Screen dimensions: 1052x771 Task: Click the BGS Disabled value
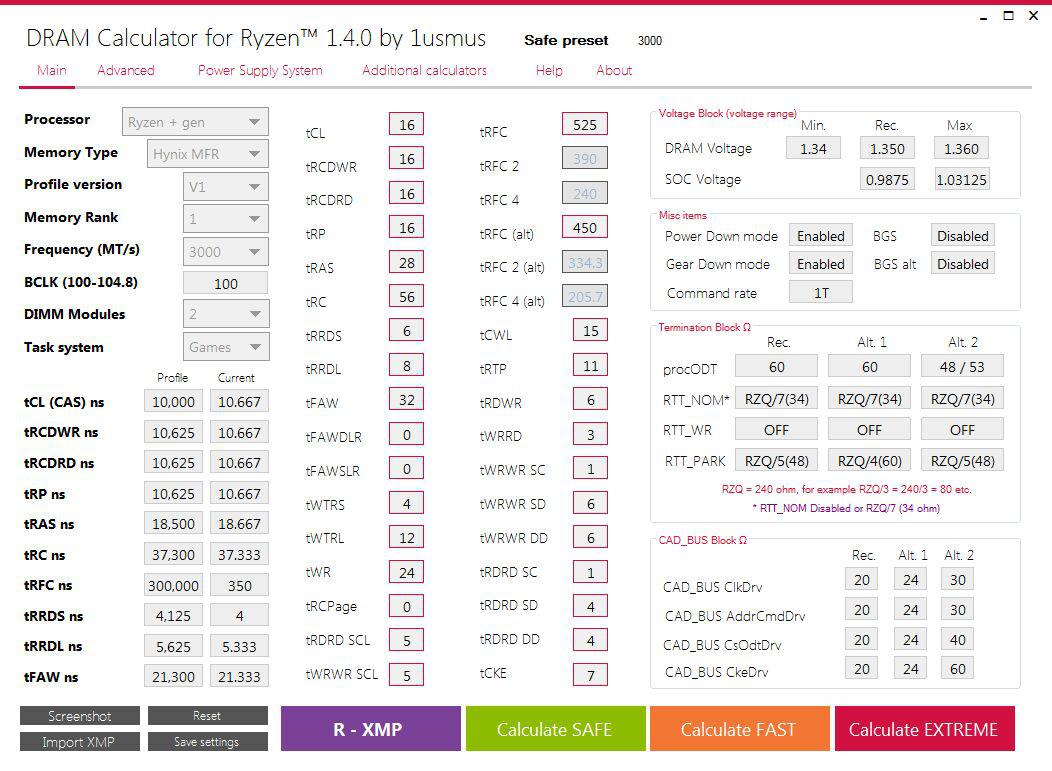(962, 236)
